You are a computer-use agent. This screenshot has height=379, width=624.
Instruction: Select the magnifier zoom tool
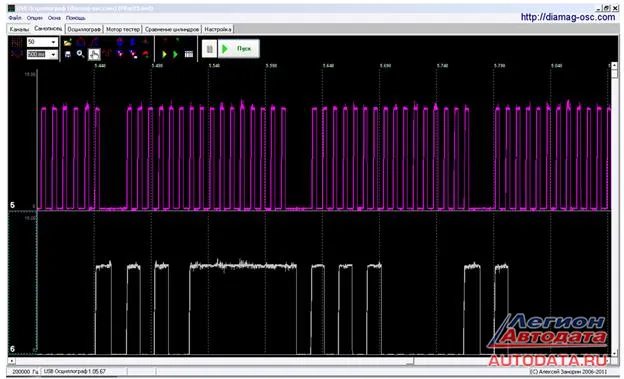coord(80,54)
